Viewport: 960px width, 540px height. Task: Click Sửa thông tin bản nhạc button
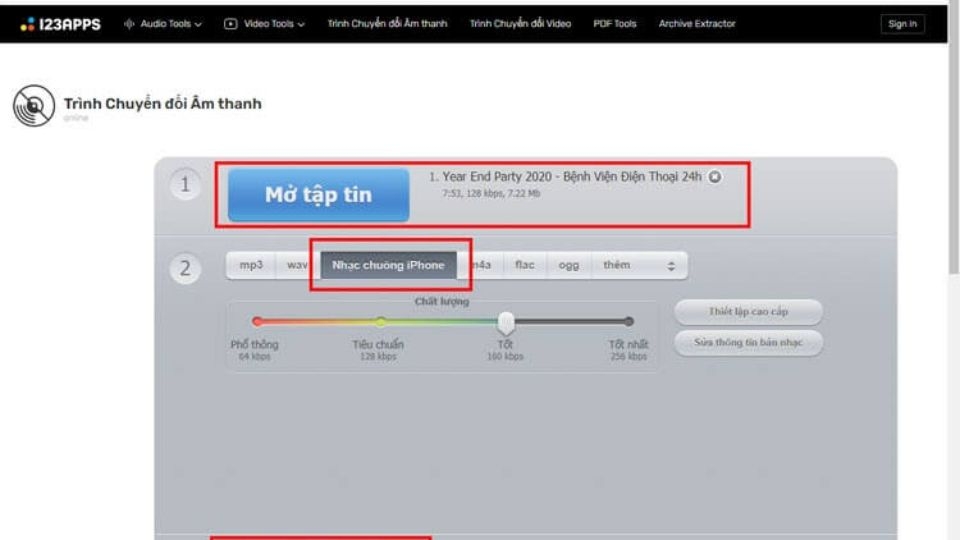[748, 343]
